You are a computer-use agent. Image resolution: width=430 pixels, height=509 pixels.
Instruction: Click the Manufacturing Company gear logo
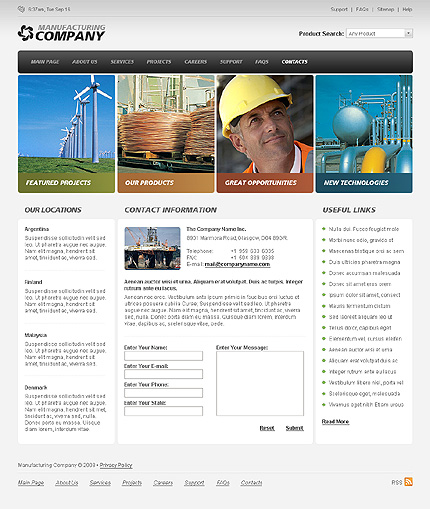pyautogui.click(x=26, y=33)
